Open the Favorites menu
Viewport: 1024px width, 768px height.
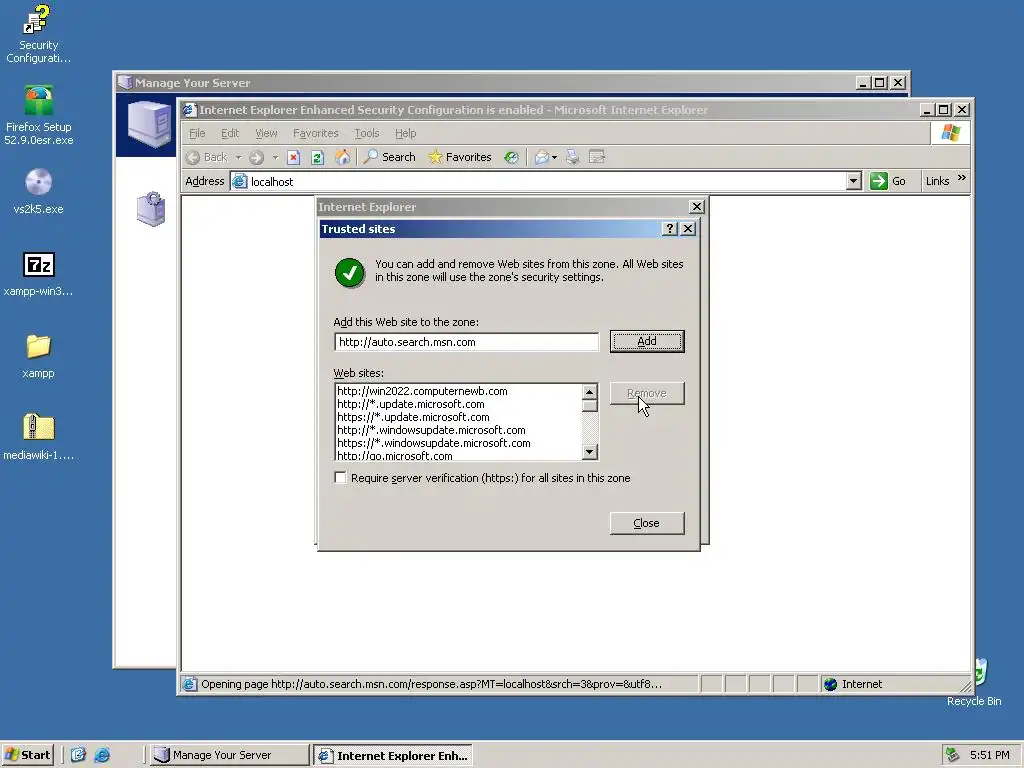(315, 133)
